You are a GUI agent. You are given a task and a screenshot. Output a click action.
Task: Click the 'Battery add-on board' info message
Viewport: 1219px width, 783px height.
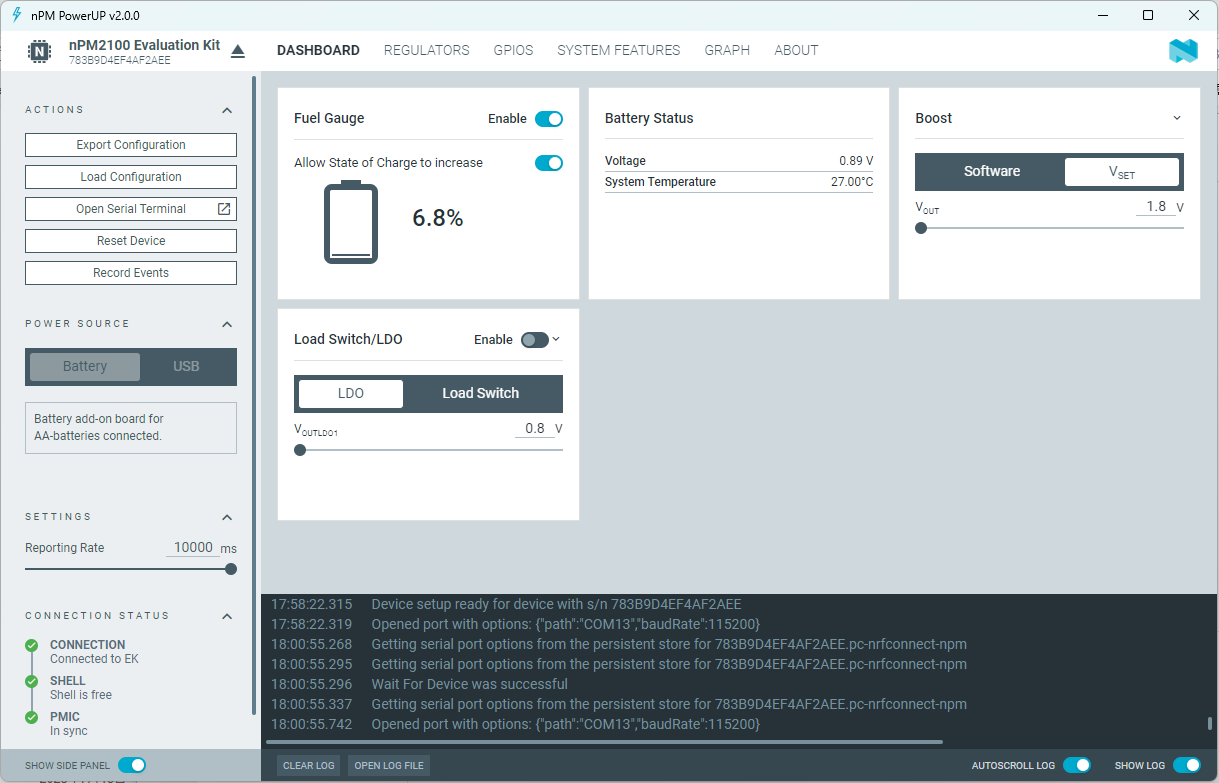(131, 428)
